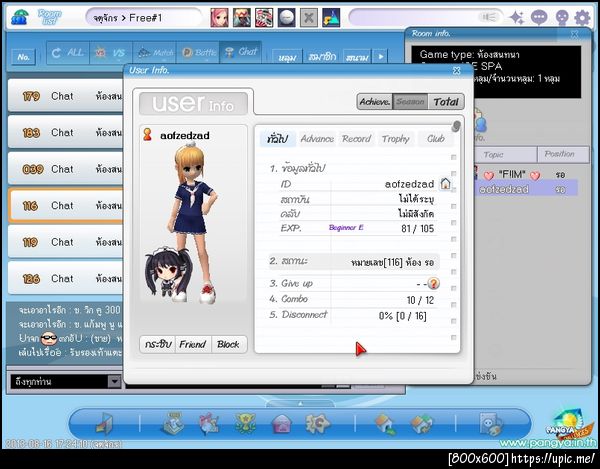
Task: Open the ถึงทุกท่าน chat target dropdown
Action: point(114,381)
